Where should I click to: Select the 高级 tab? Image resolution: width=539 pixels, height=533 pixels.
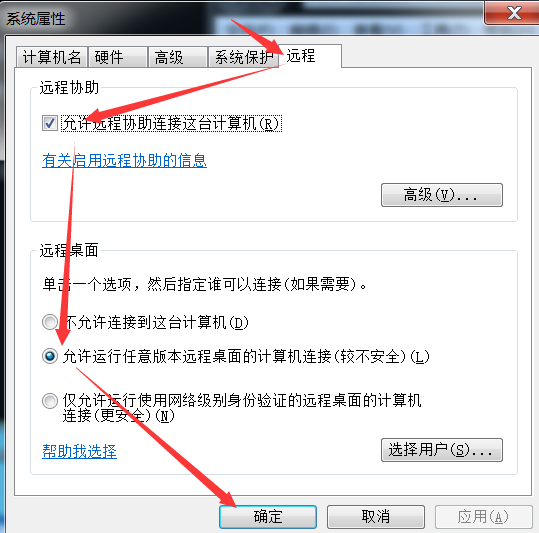point(178,57)
